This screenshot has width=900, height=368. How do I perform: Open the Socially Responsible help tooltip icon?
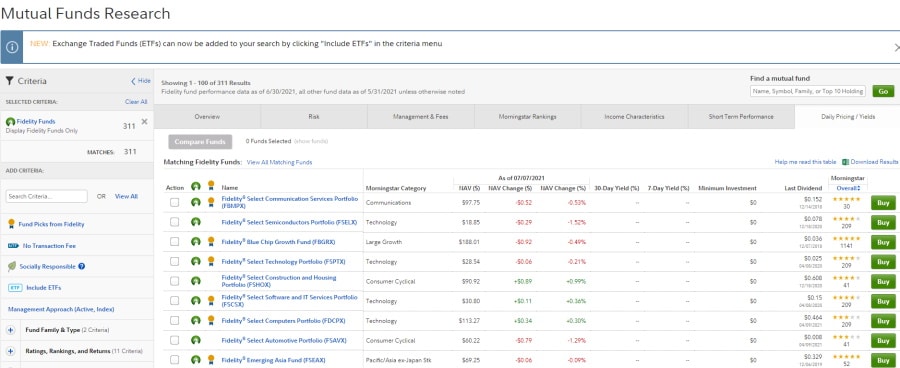click(x=82, y=266)
